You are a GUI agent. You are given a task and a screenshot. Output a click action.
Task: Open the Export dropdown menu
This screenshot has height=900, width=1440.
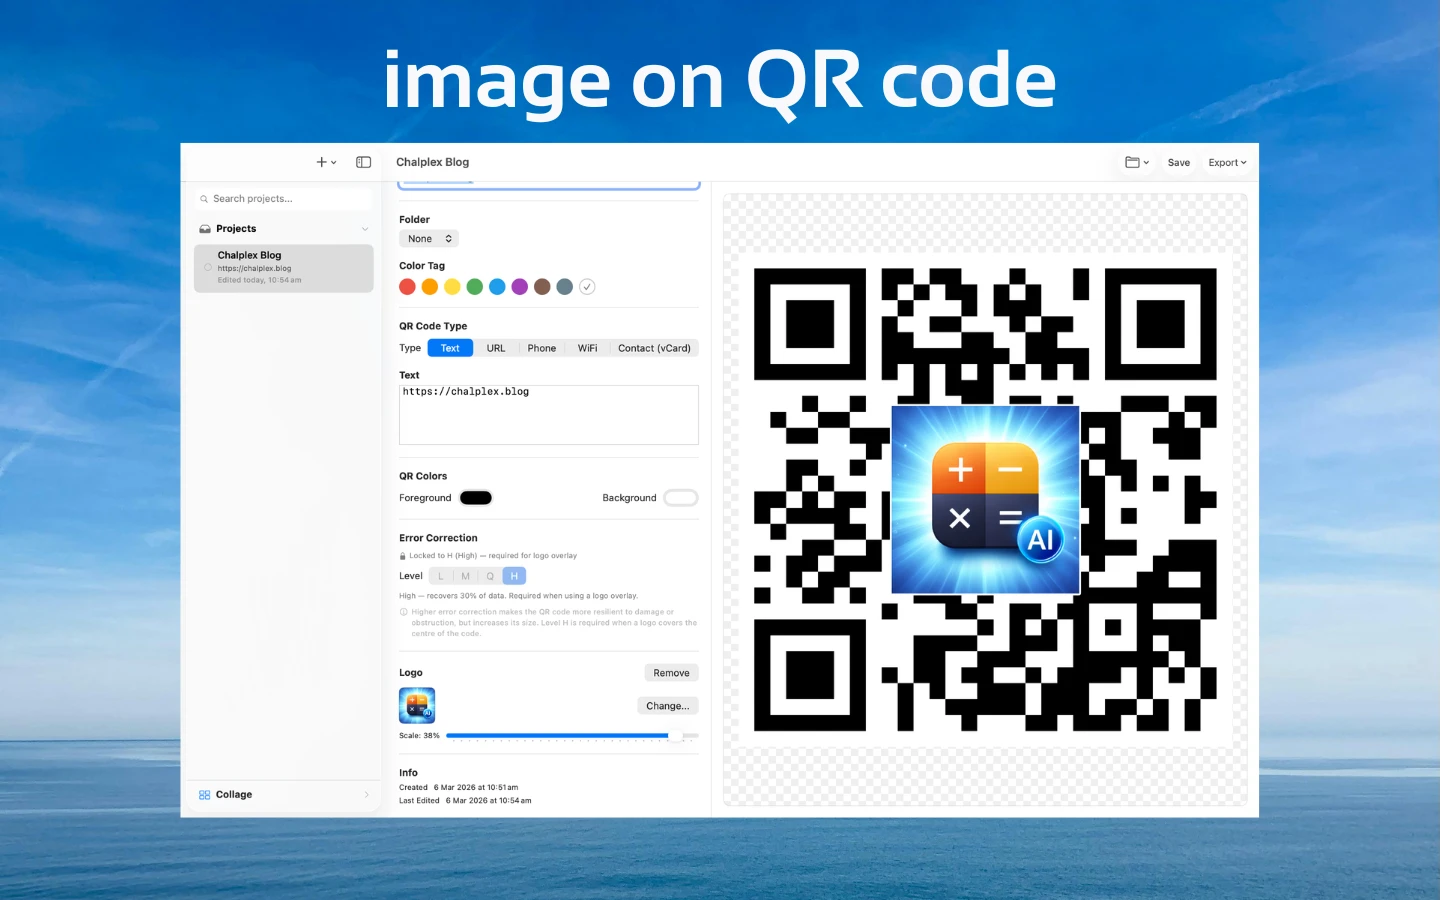click(x=1226, y=161)
